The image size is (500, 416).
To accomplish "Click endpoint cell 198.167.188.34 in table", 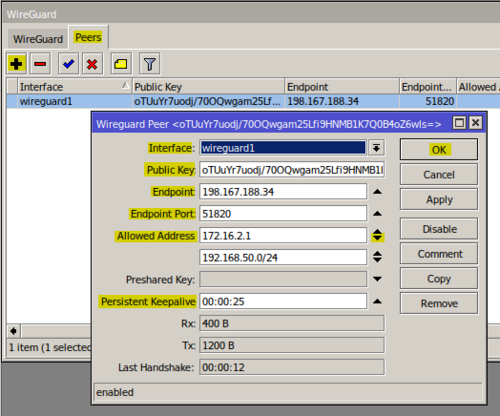I will 342,101.
